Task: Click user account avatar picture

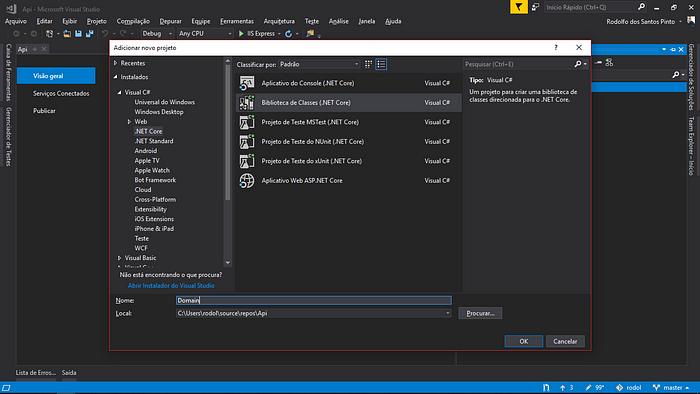Action: pos(692,21)
